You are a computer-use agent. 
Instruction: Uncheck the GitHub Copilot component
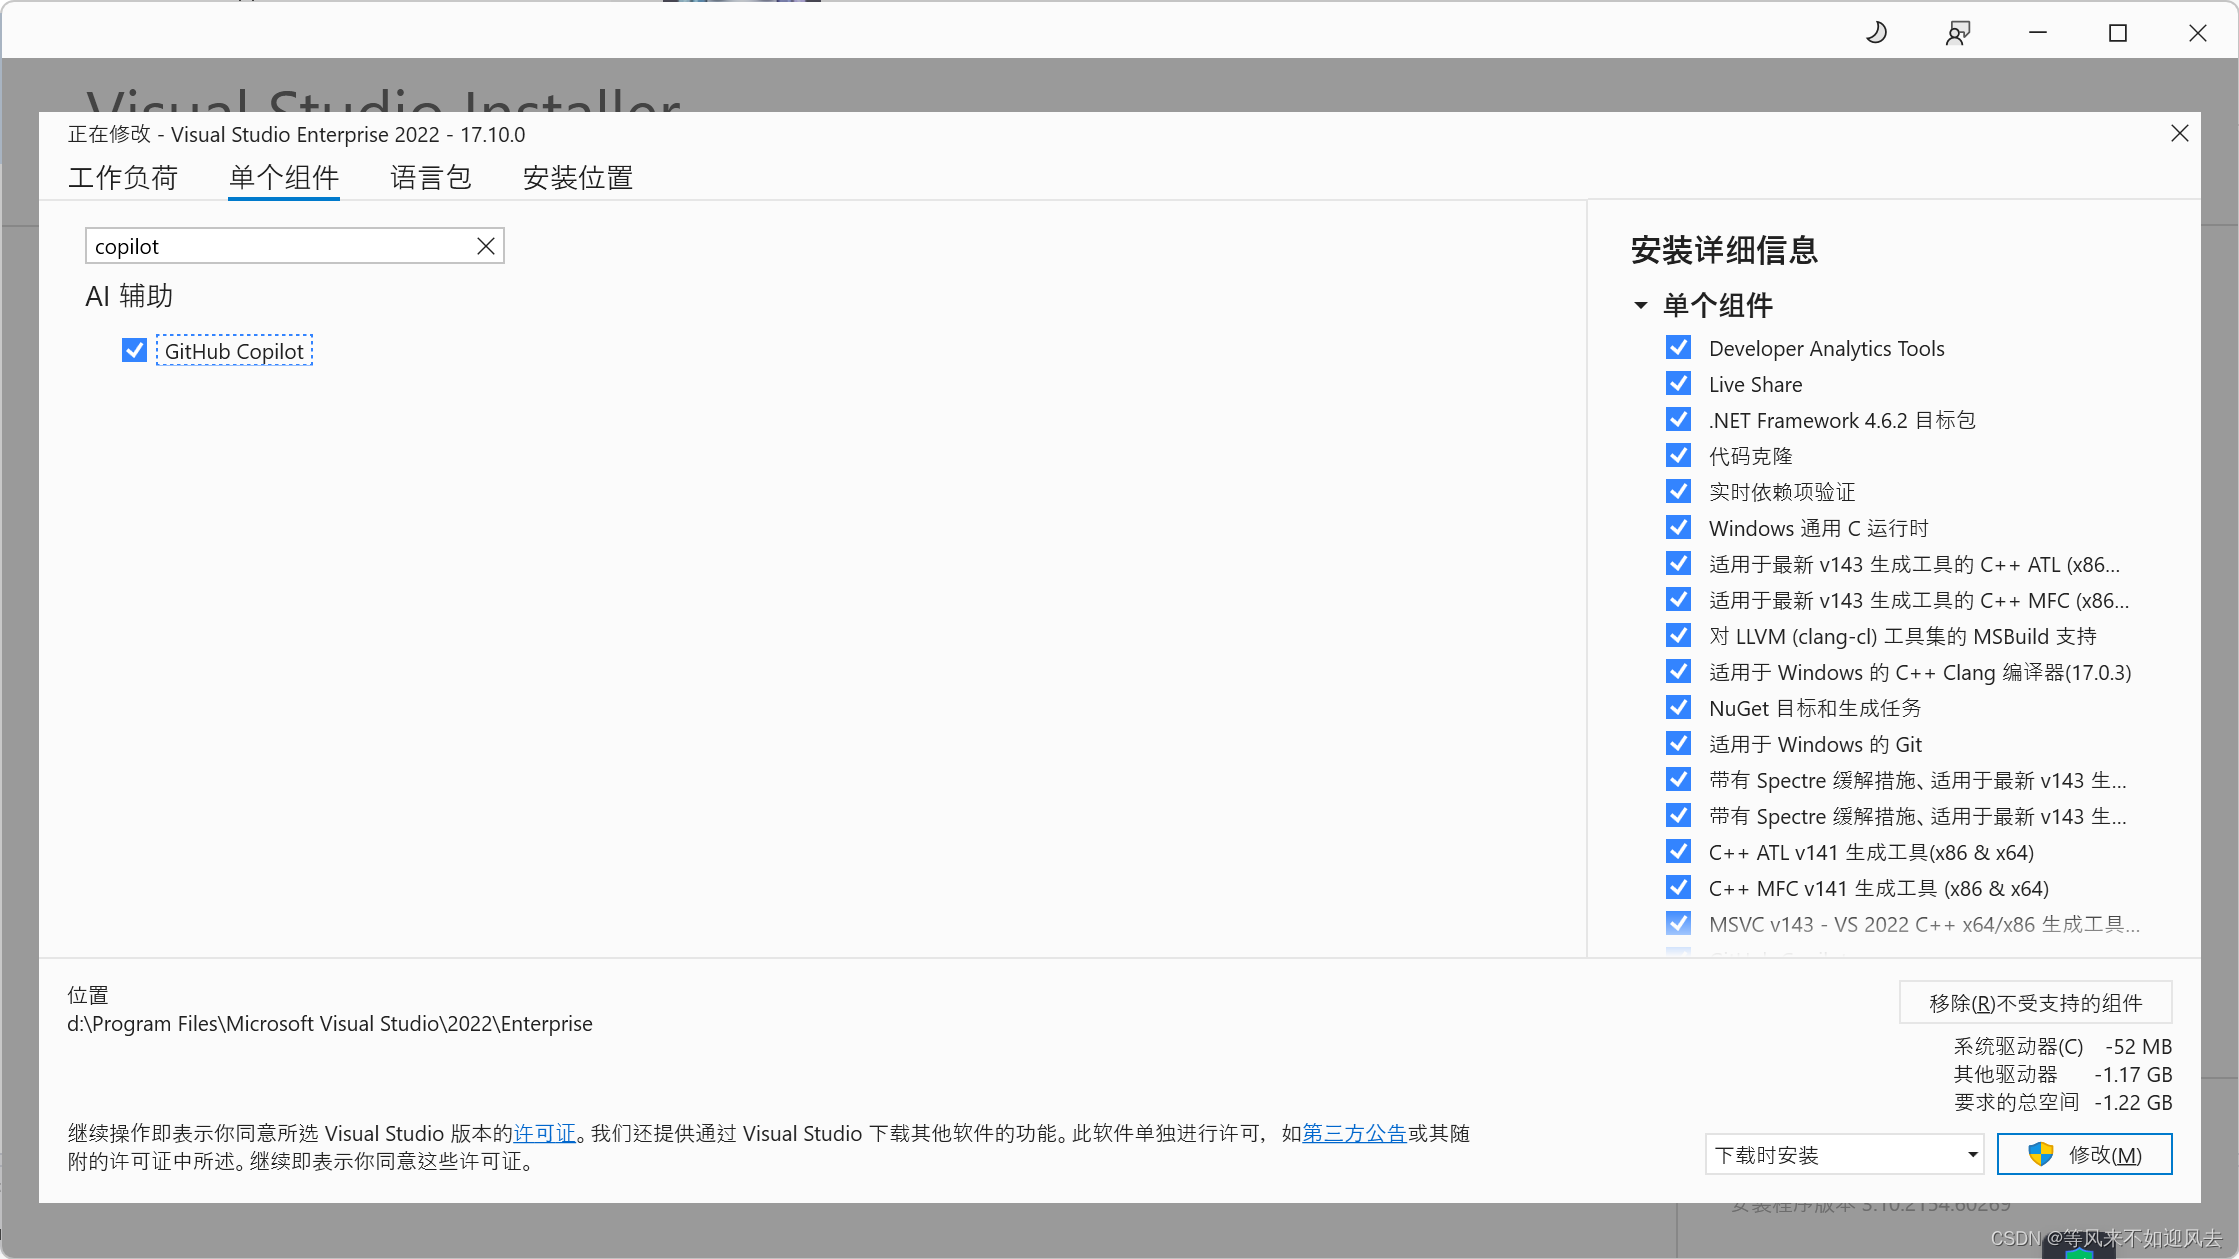[134, 350]
